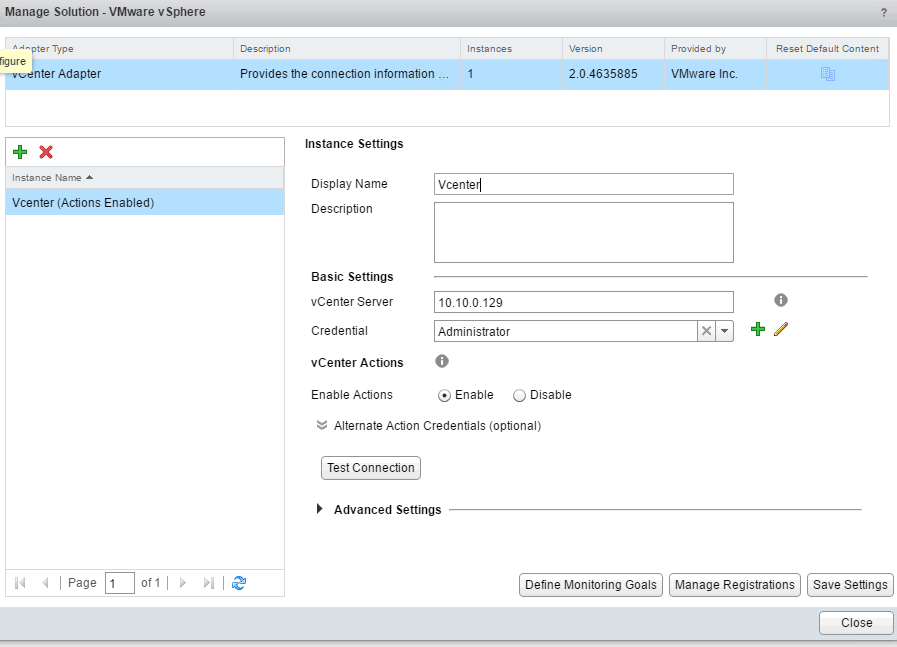The image size is (897, 647).
Task: Go to last page of instances
Action: tap(209, 583)
